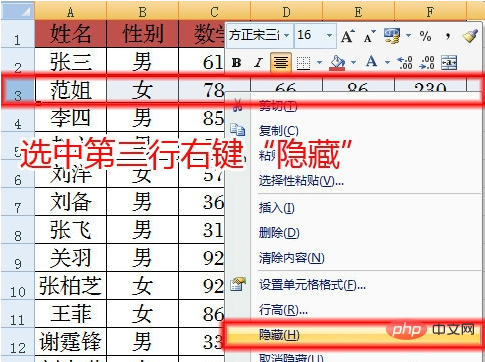Screen dimensions: 485x362
Task: Apply the accounting number format icon
Action: (392, 36)
